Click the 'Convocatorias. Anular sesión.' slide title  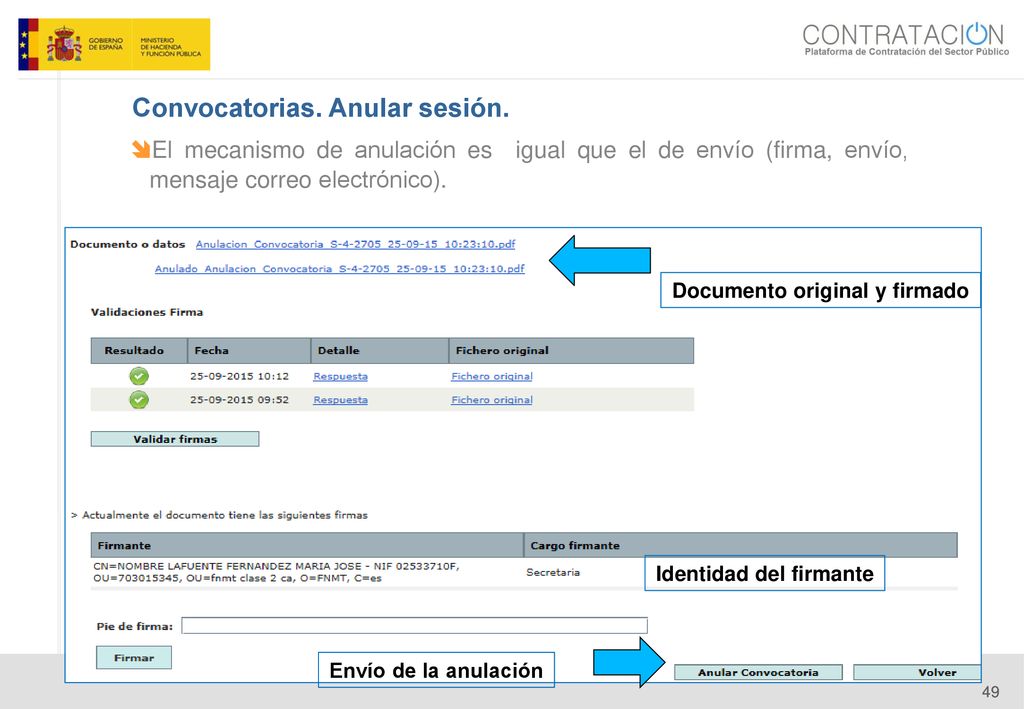321,108
